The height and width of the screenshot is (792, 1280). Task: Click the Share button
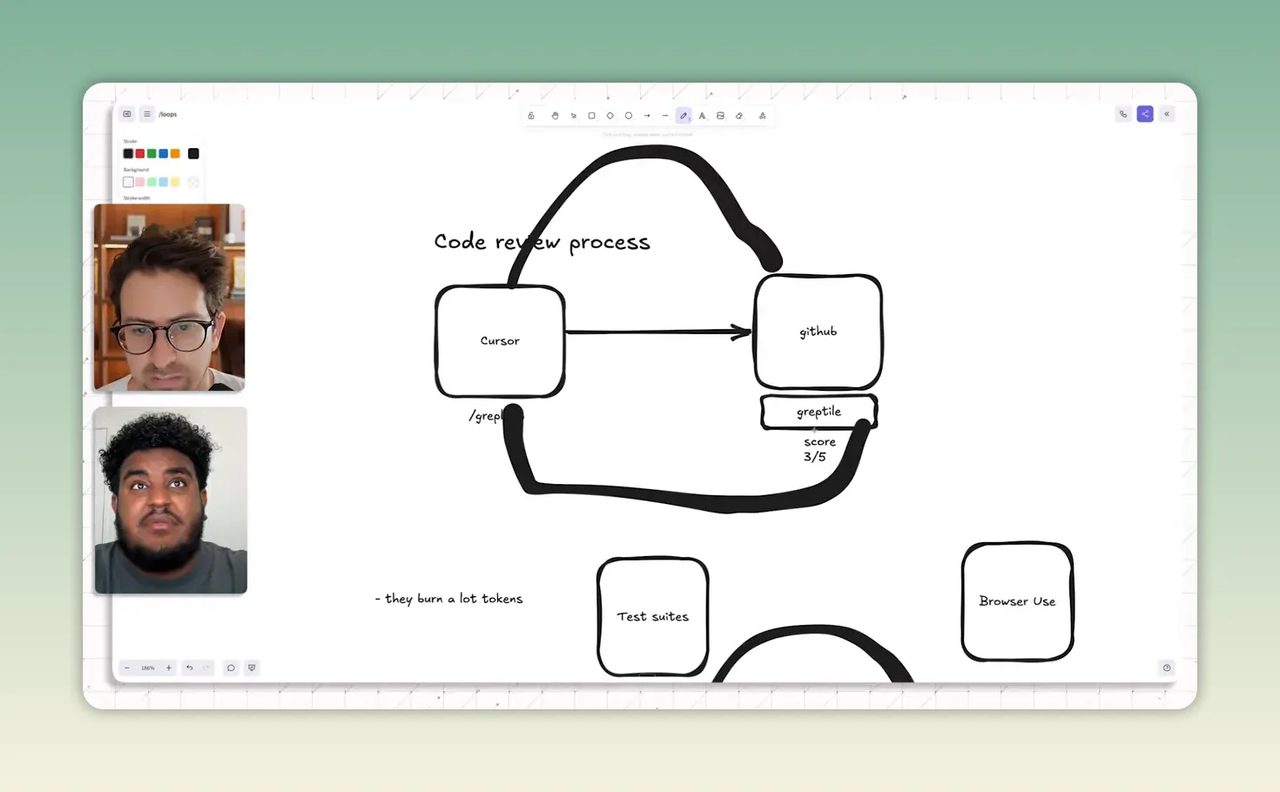[1145, 114]
